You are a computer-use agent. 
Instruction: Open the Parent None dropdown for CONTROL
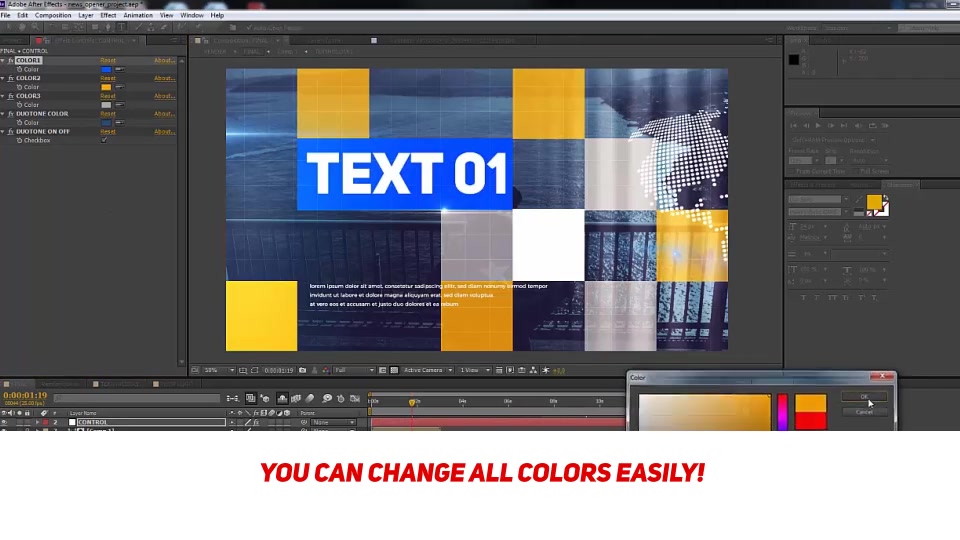[333, 422]
